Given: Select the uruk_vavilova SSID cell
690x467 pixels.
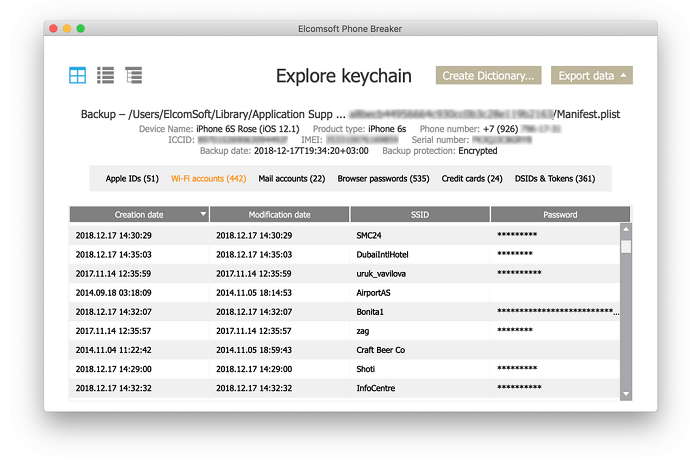Looking at the screenshot, I should click(420, 273).
